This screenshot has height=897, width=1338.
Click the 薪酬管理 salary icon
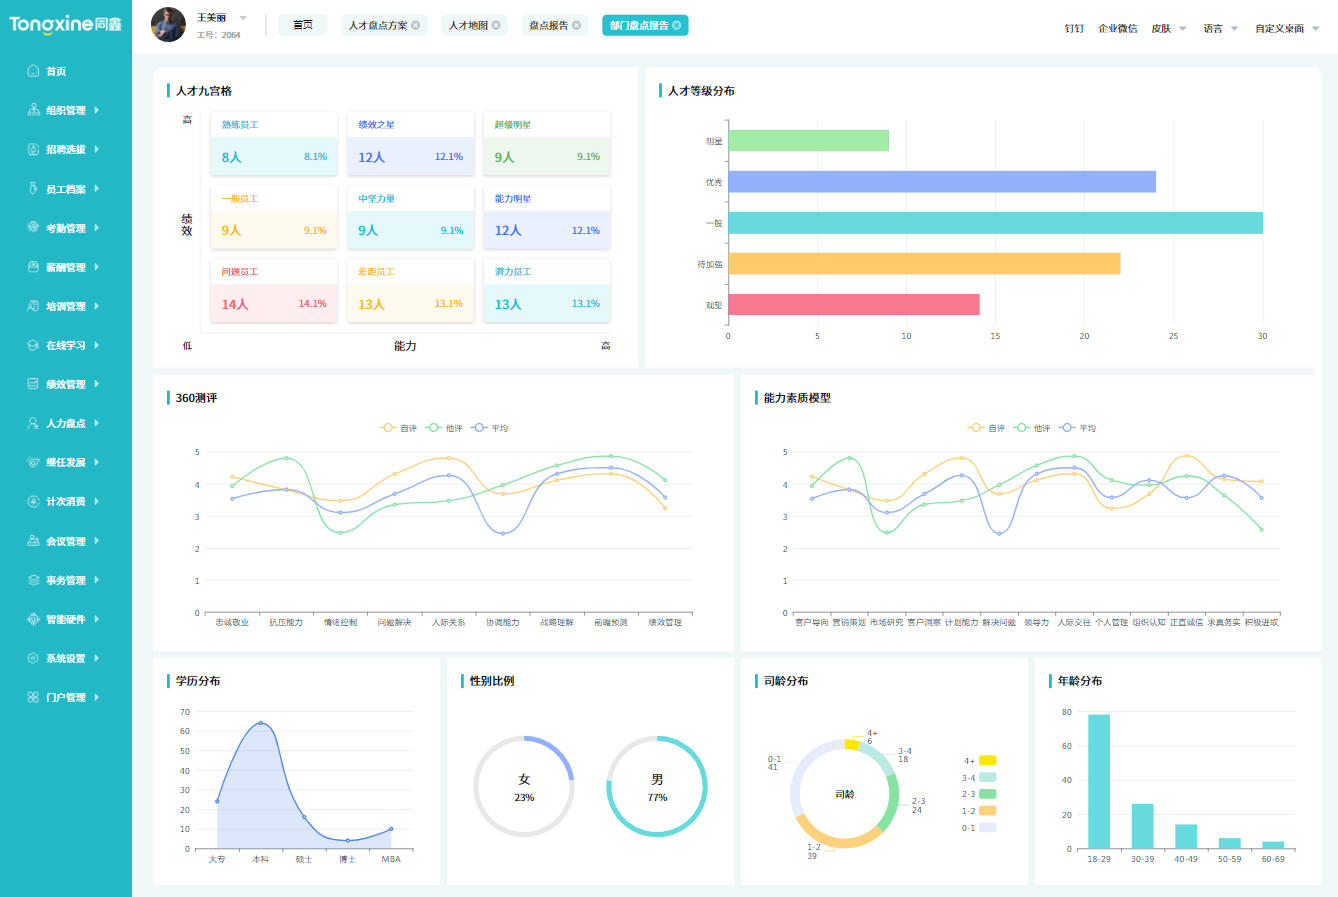(33, 267)
